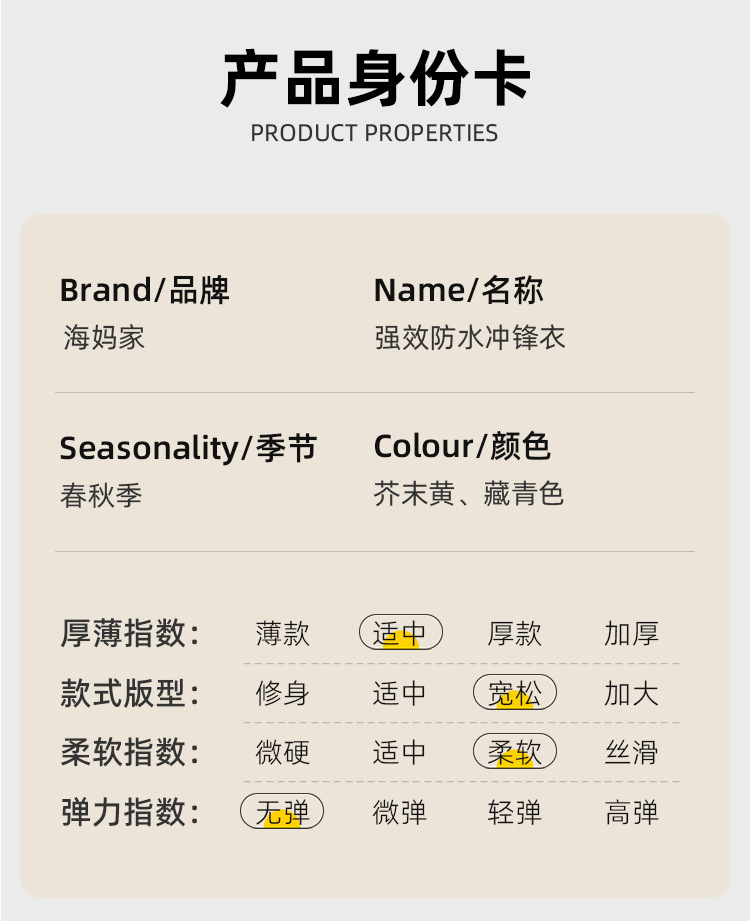Click the colour value 芥末黄、藏青色
Screen dimensions: 750x921
[469, 494]
